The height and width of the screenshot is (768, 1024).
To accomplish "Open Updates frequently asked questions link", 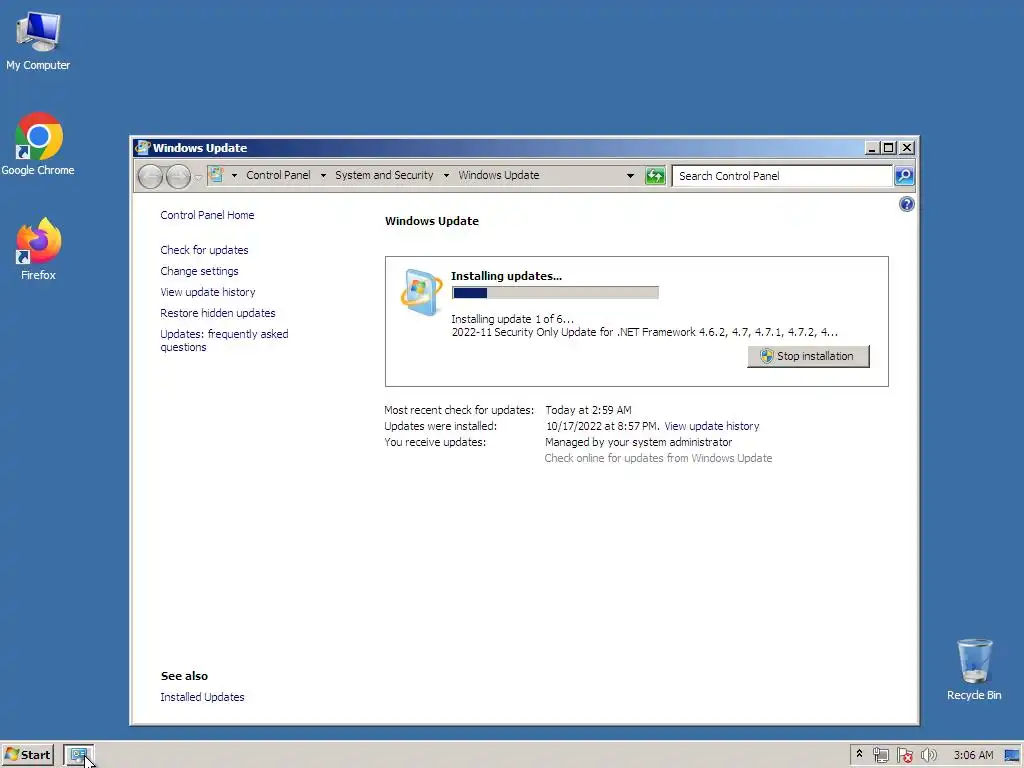I will [224, 340].
